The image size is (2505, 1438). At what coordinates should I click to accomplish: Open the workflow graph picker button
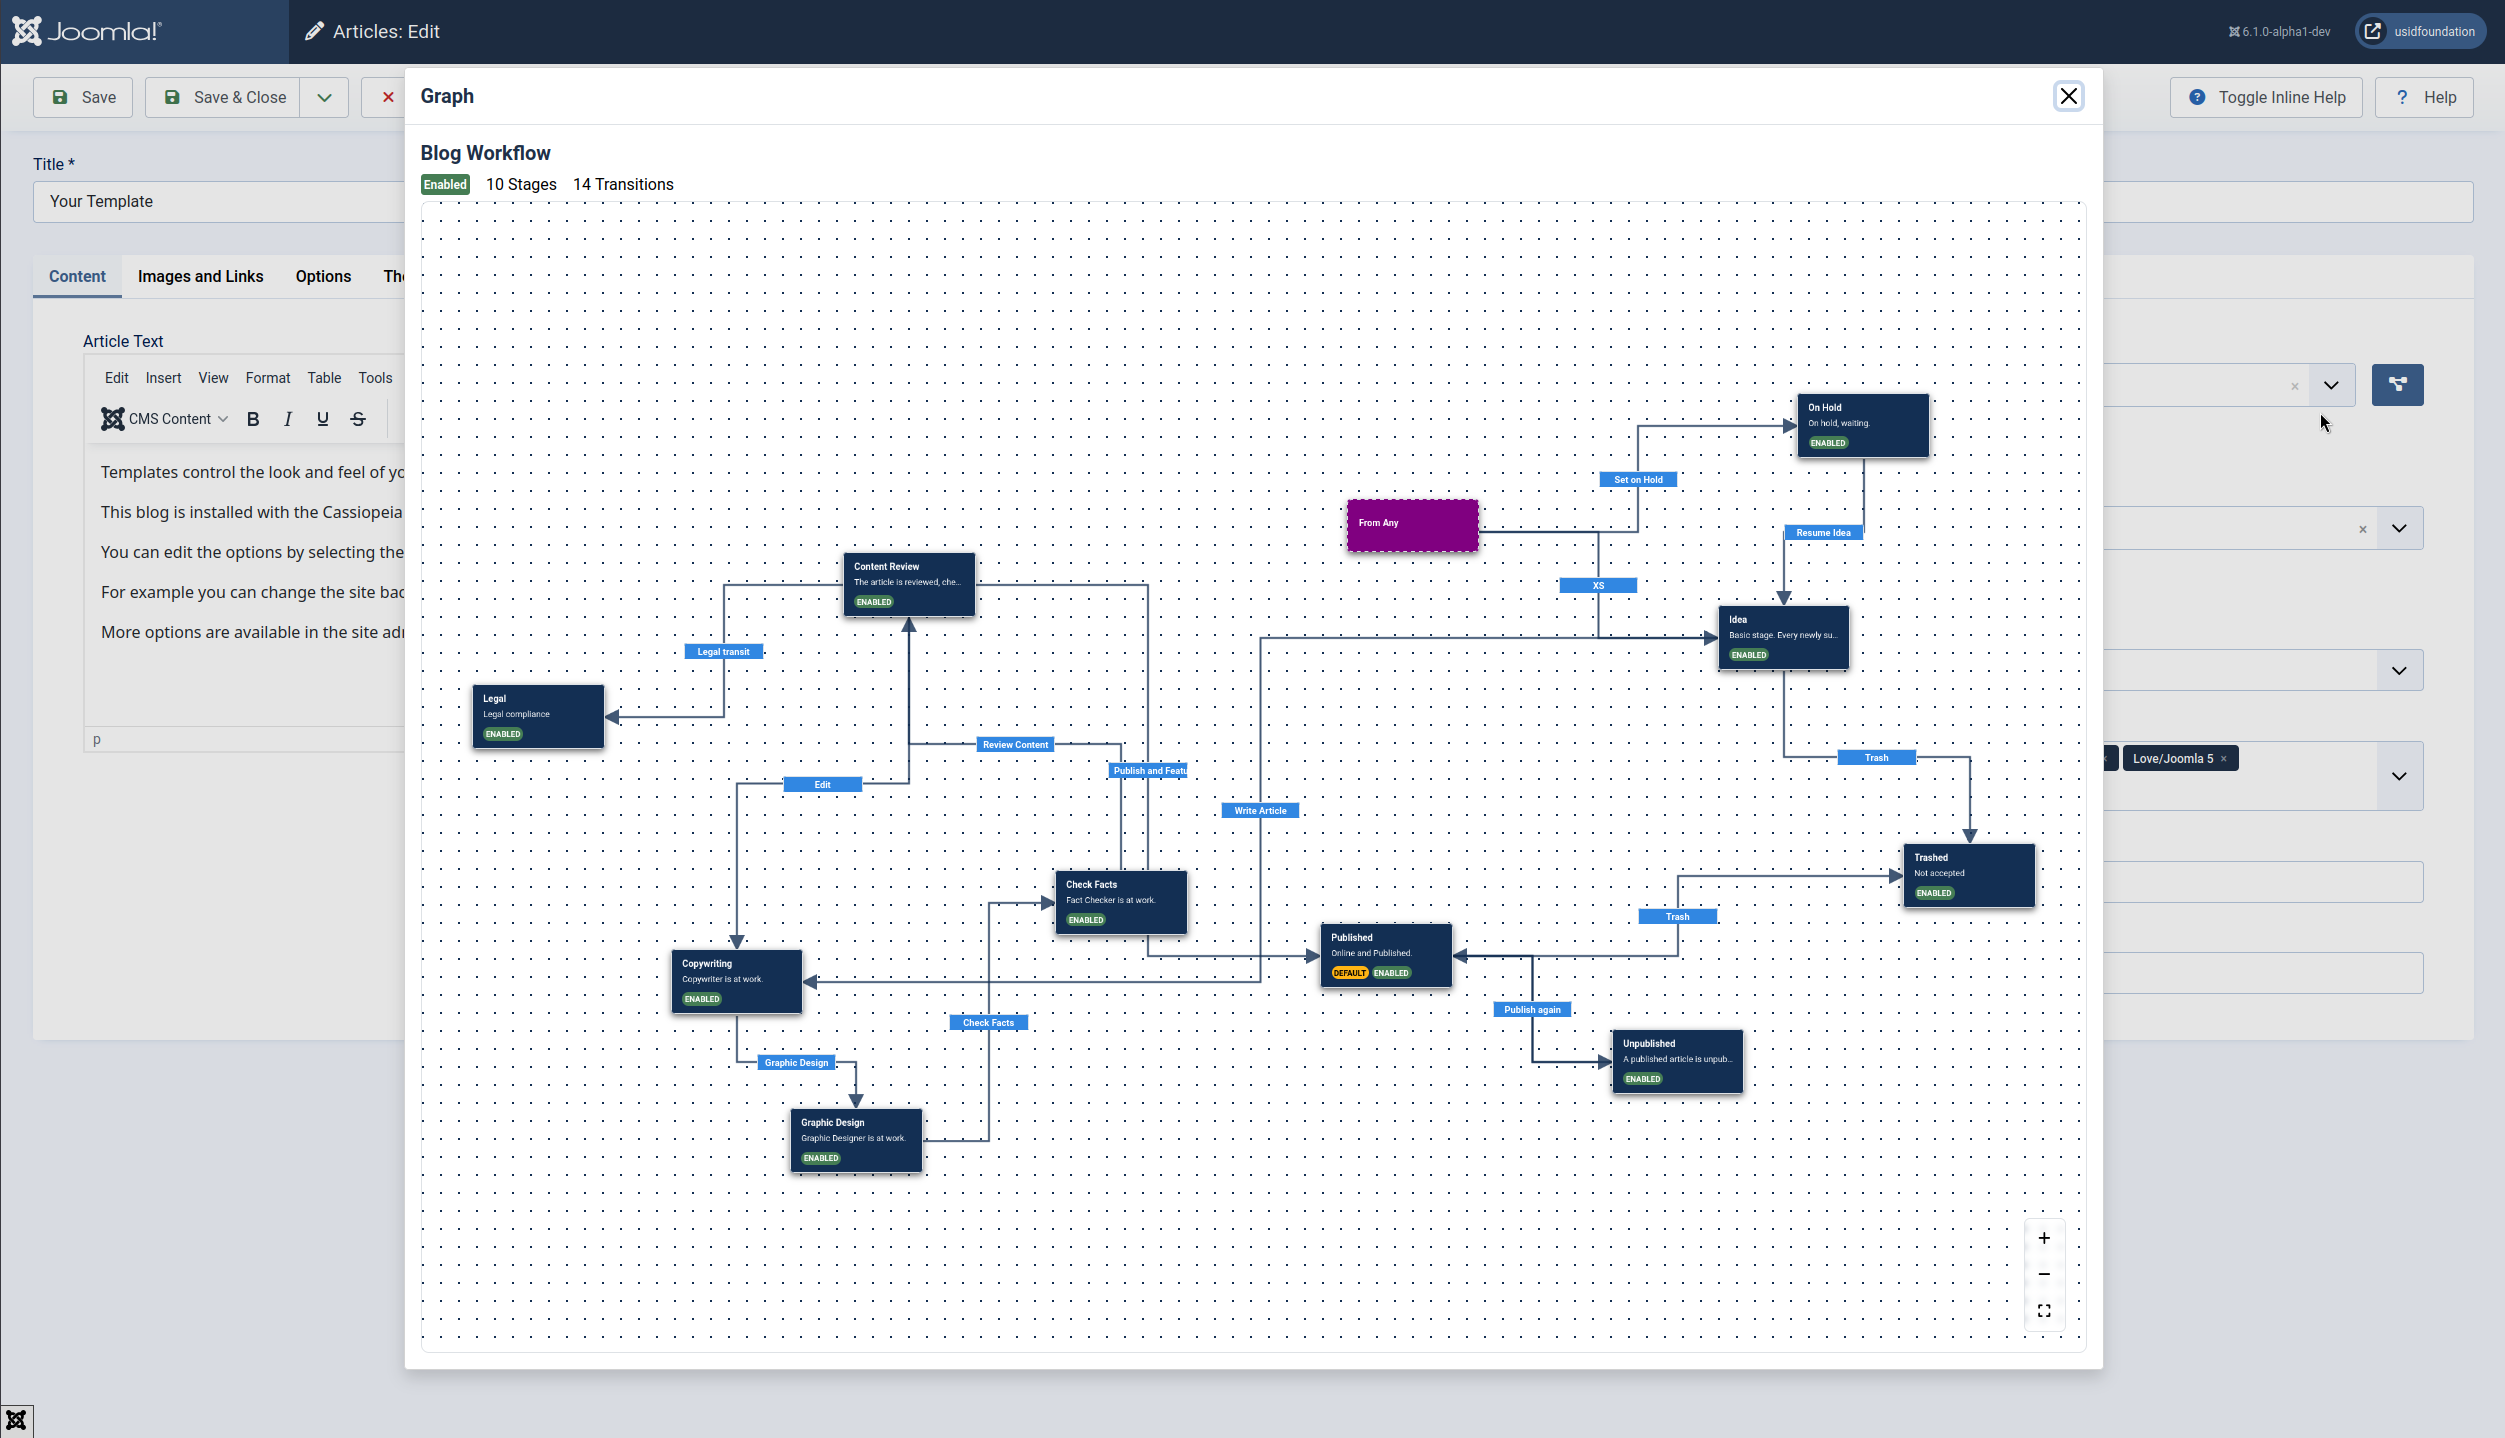(x=2398, y=384)
